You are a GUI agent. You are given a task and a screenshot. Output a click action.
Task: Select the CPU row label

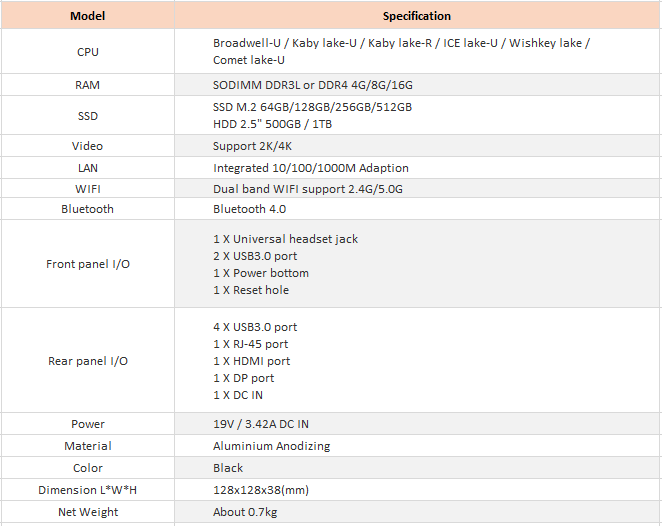pyautogui.click(x=88, y=52)
